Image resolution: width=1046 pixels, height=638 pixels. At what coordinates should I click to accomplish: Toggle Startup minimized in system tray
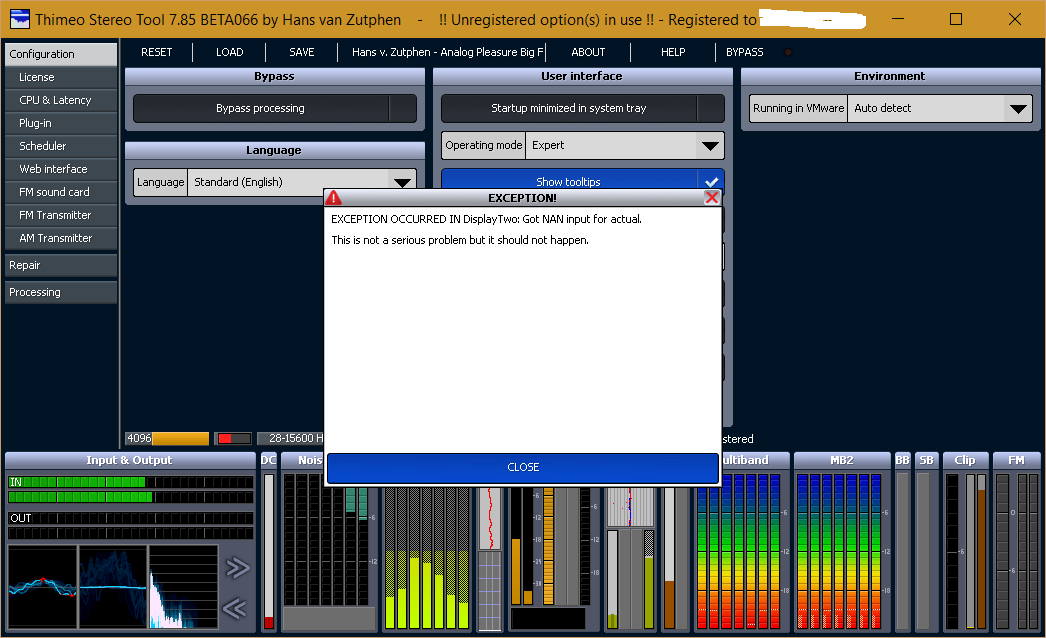(x=582, y=108)
